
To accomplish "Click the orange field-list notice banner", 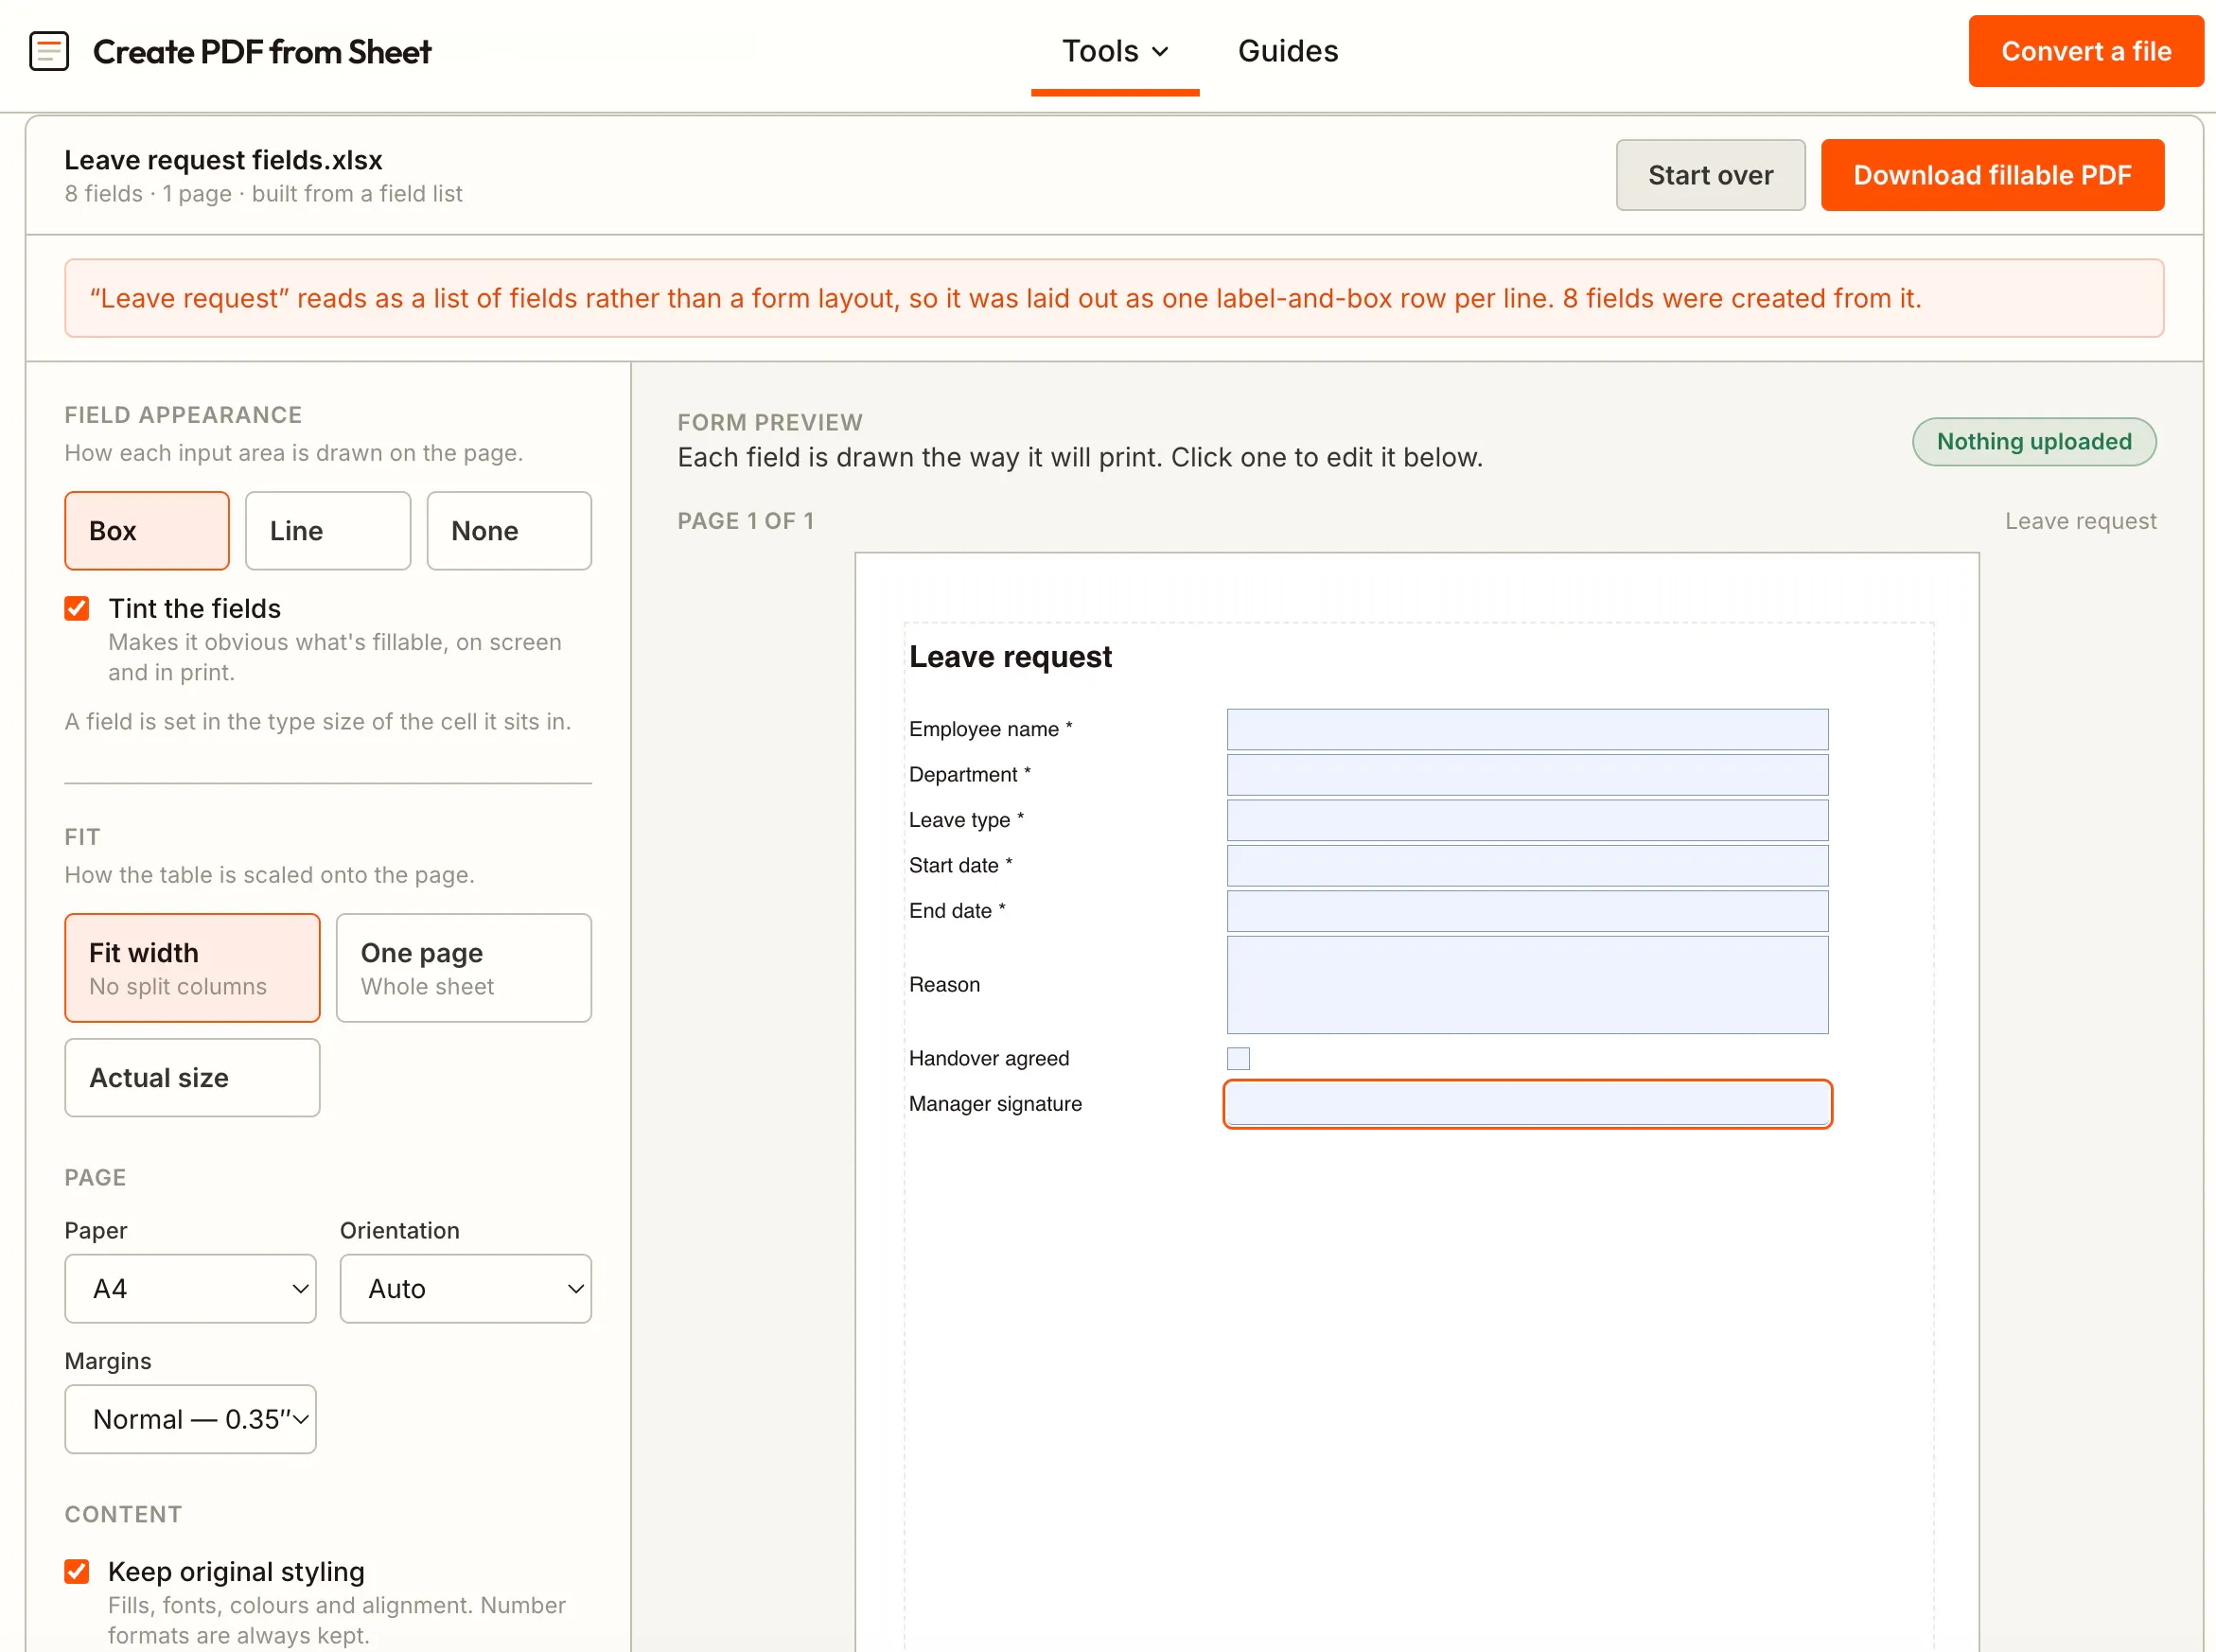I will click(x=1114, y=298).
